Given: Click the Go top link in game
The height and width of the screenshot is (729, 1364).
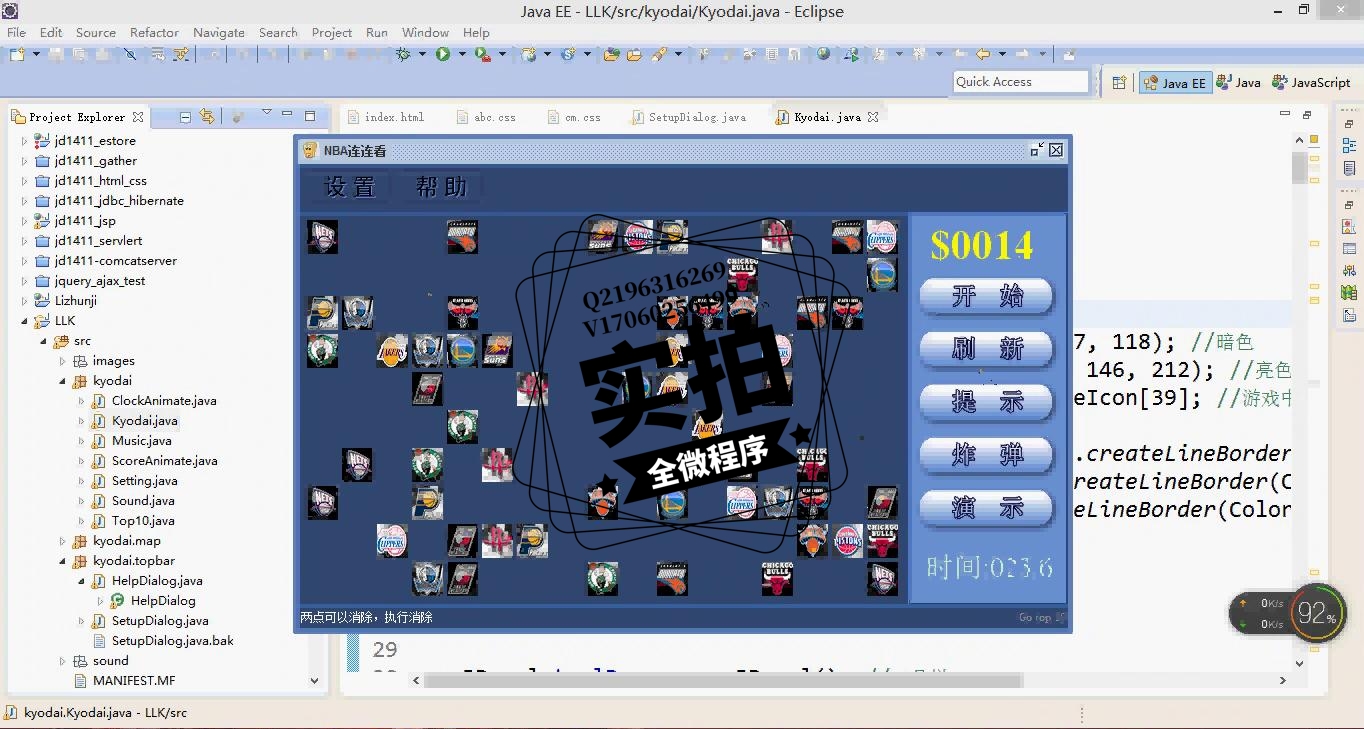Looking at the screenshot, I should click(1041, 618).
